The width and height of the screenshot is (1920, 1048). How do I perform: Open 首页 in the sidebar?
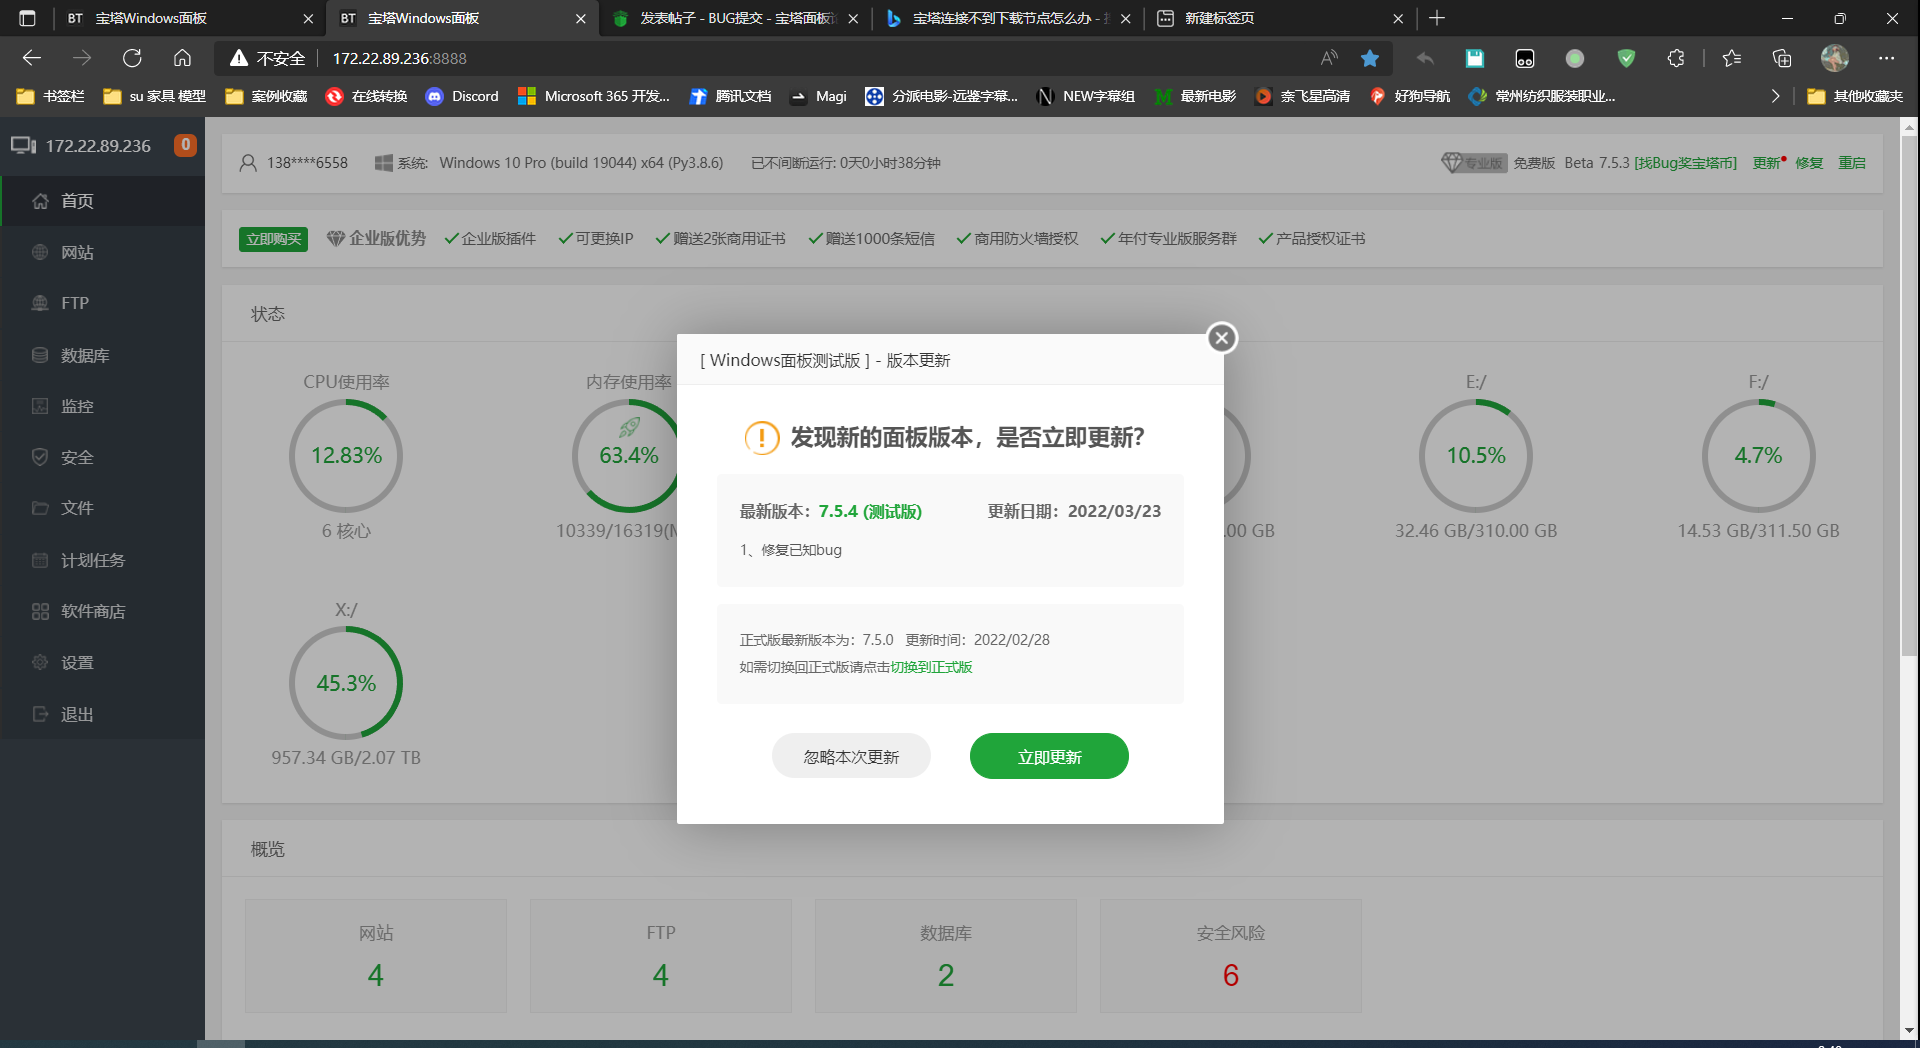(x=102, y=201)
